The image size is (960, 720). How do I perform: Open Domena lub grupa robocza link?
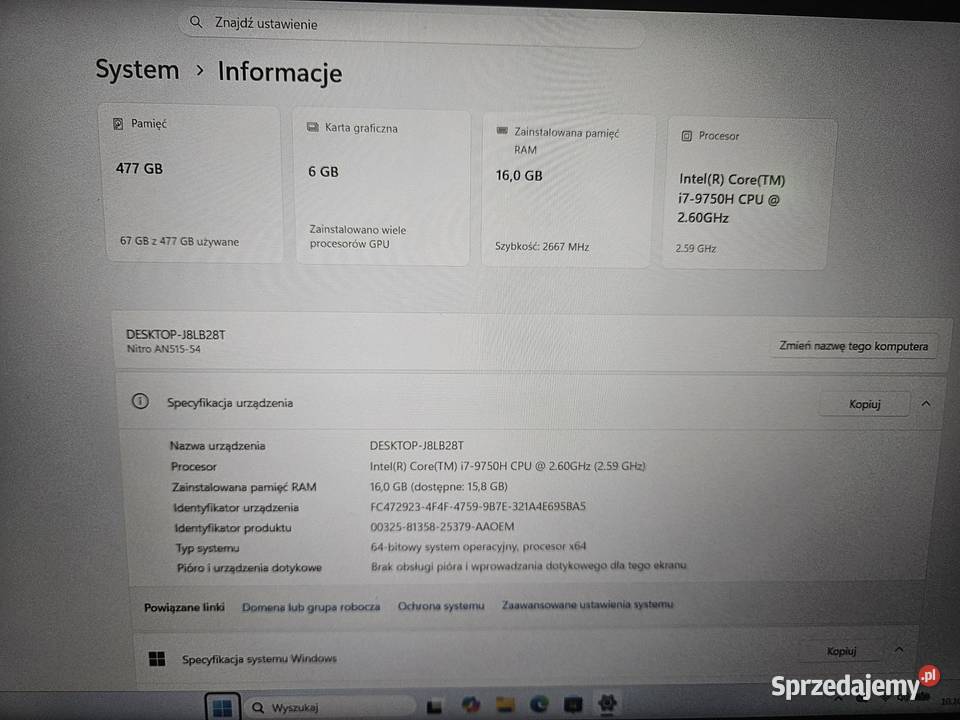pos(311,607)
